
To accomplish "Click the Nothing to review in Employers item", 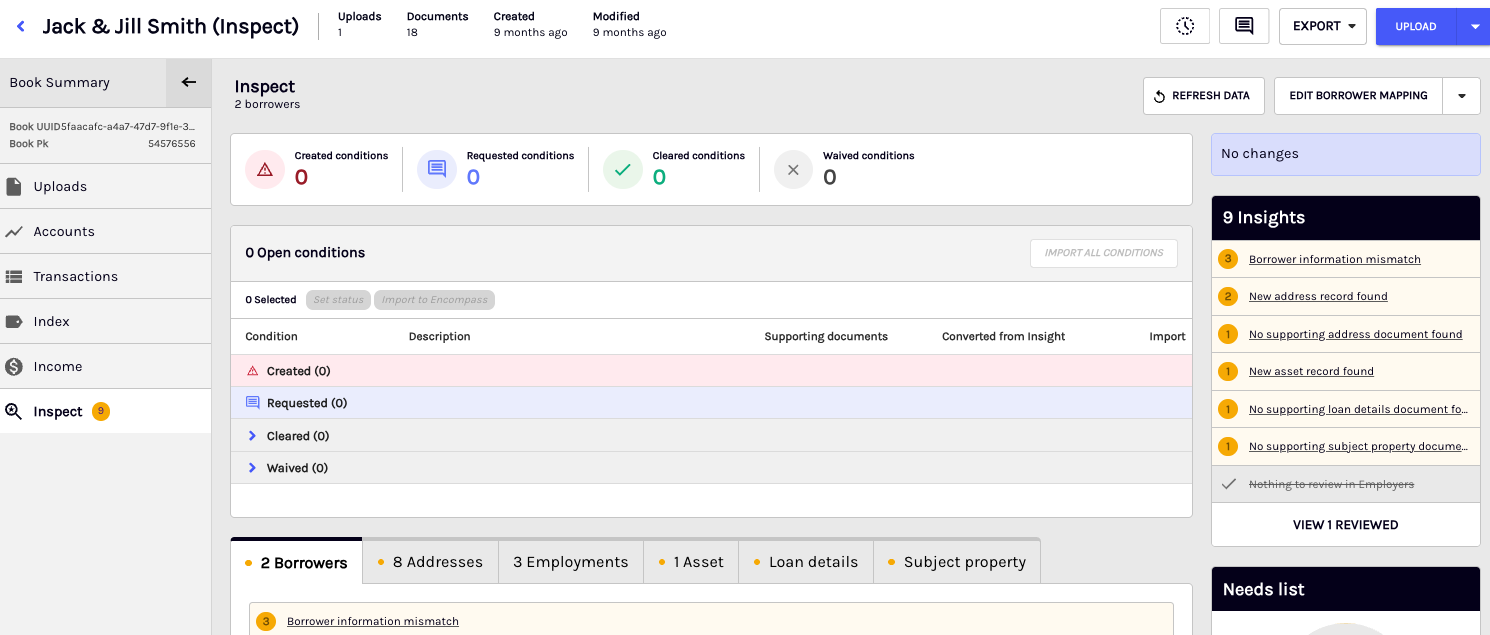I will 1331,484.
